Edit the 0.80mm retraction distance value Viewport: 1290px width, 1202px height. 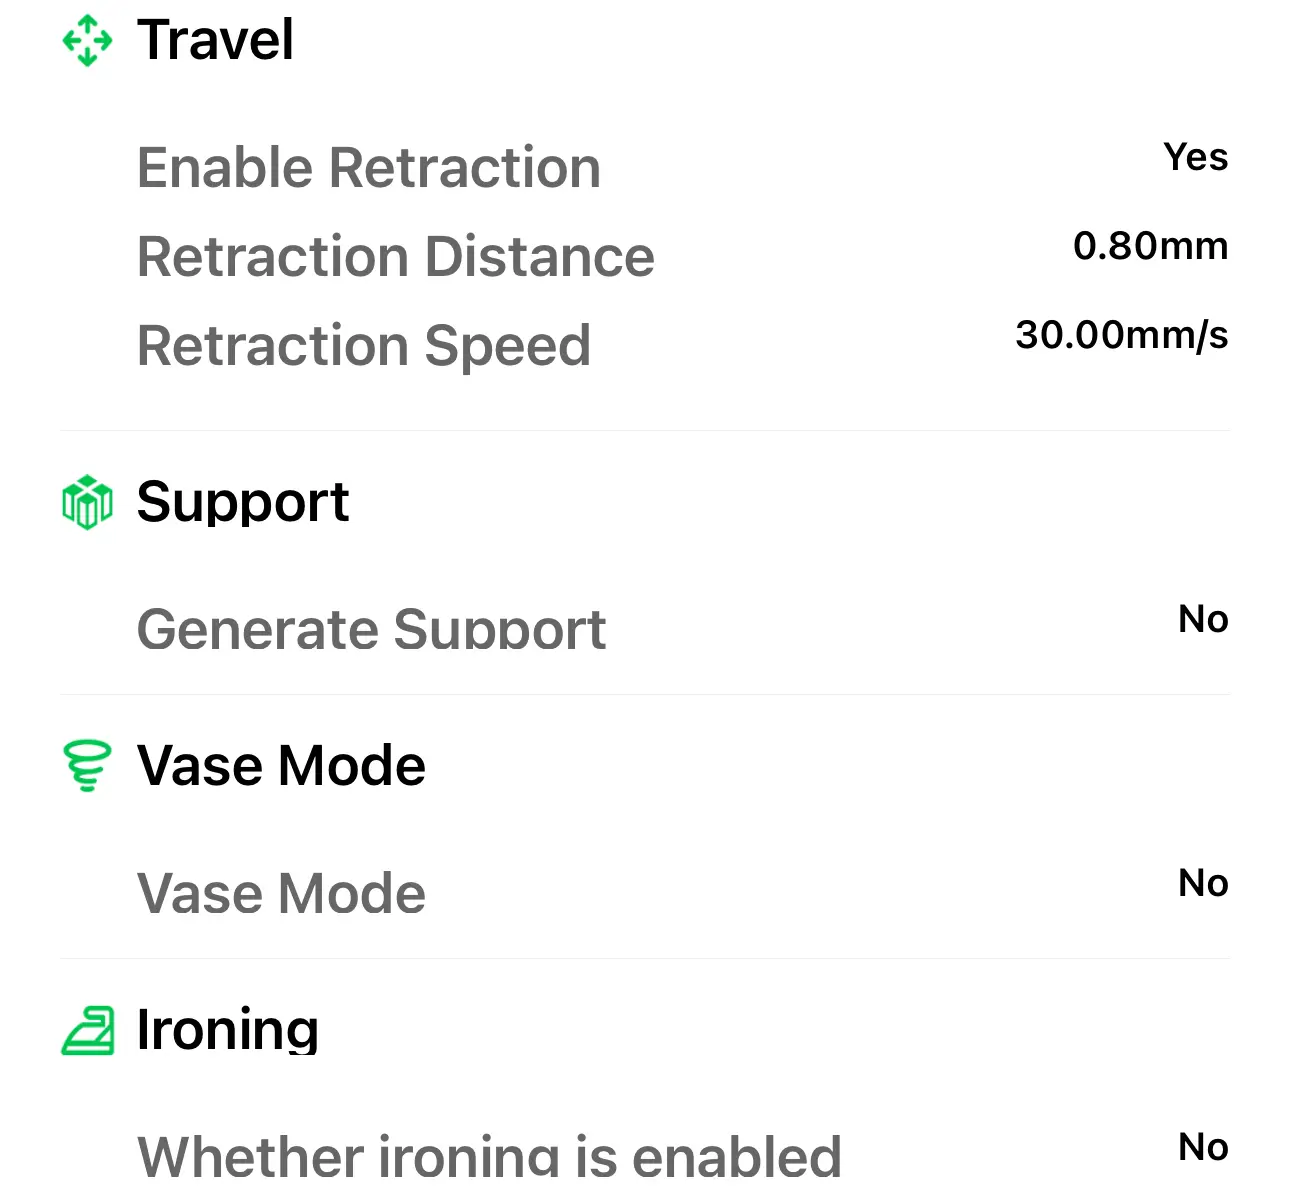point(1151,246)
